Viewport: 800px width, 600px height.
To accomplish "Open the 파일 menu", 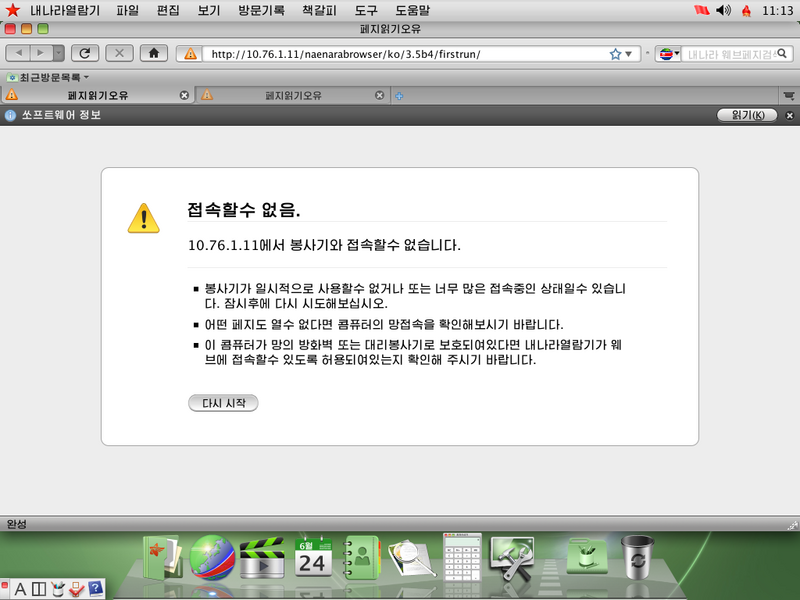I will pos(127,10).
